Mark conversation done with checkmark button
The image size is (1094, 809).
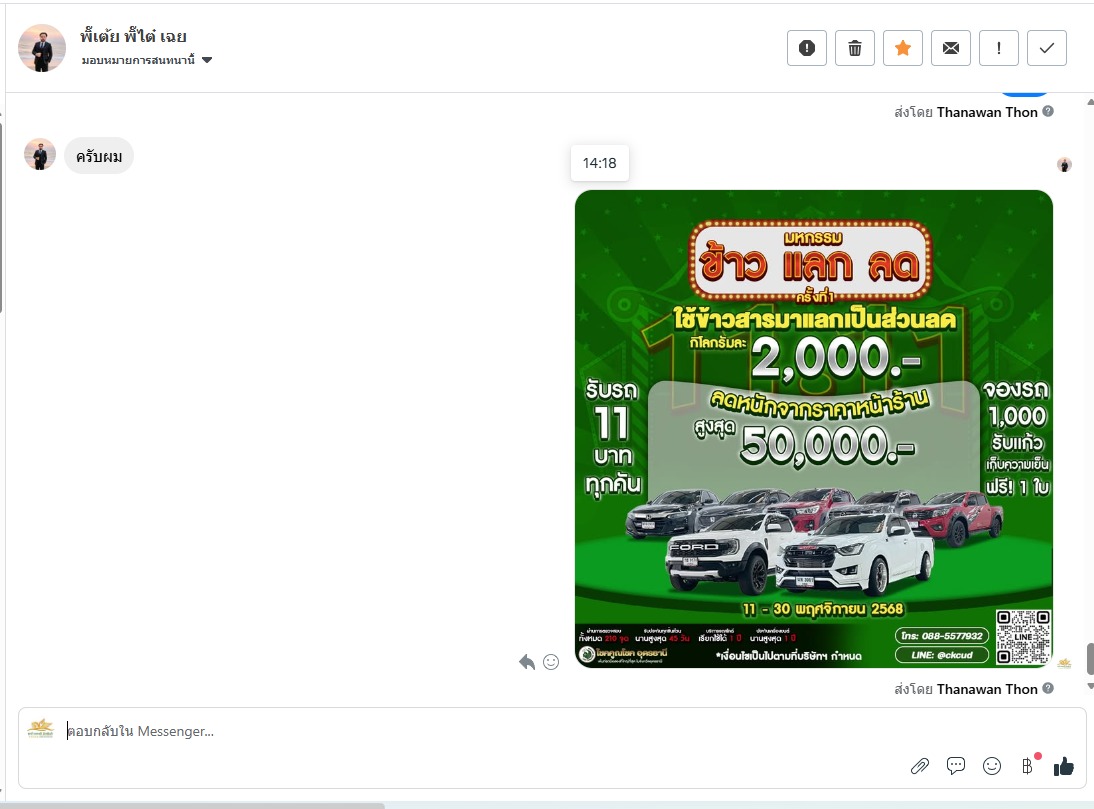tap(1047, 48)
